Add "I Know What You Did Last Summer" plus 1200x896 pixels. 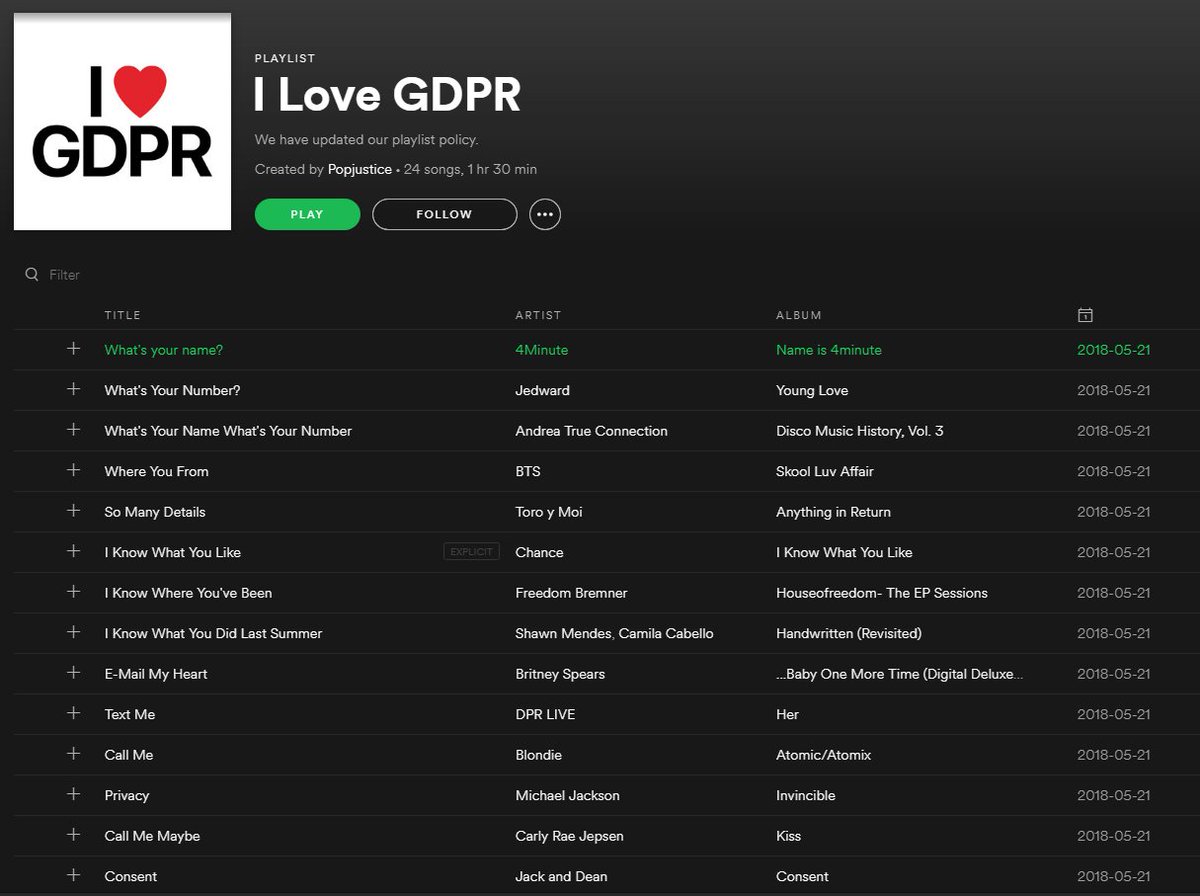tap(73, 632)
